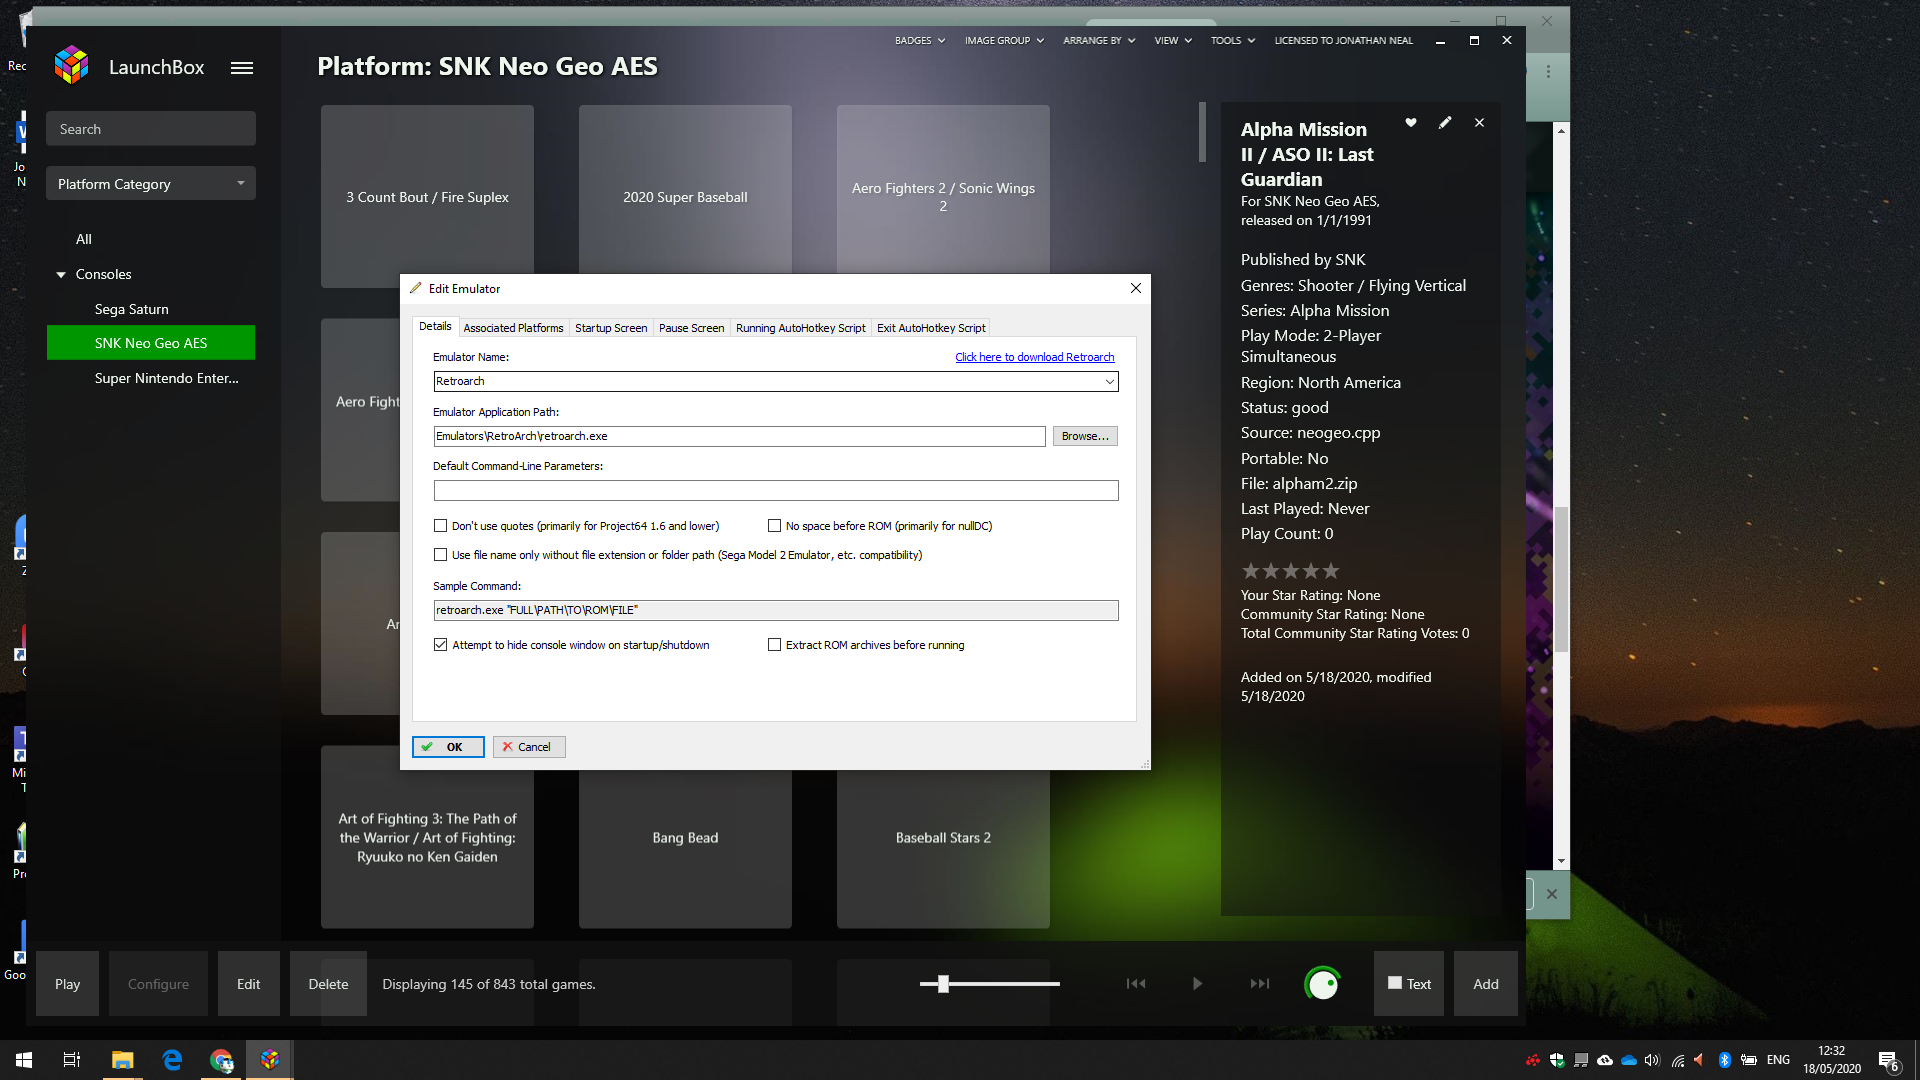Open the Tools dropdown menu
The height and width of the screenshot is (1080, 1920).
pos(1233,41)
